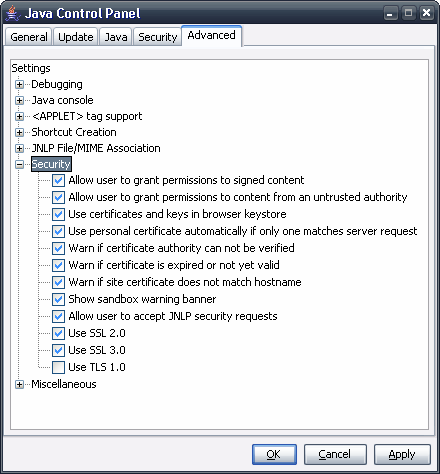Enable the Use TLS 1.0 checkbox

pos(58,367)
